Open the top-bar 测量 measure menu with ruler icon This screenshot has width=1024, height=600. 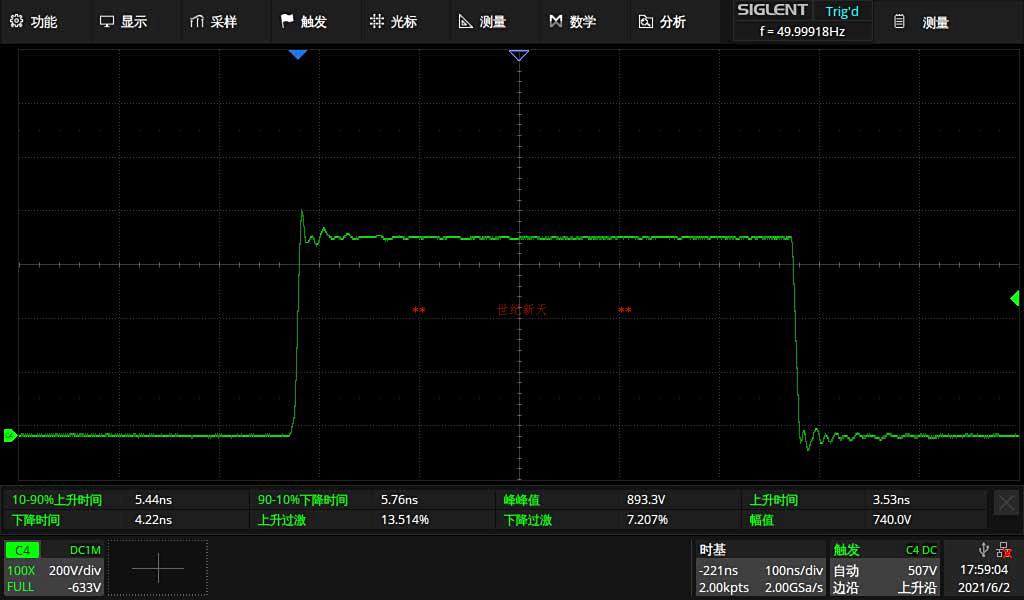click(x=483, y=22)
